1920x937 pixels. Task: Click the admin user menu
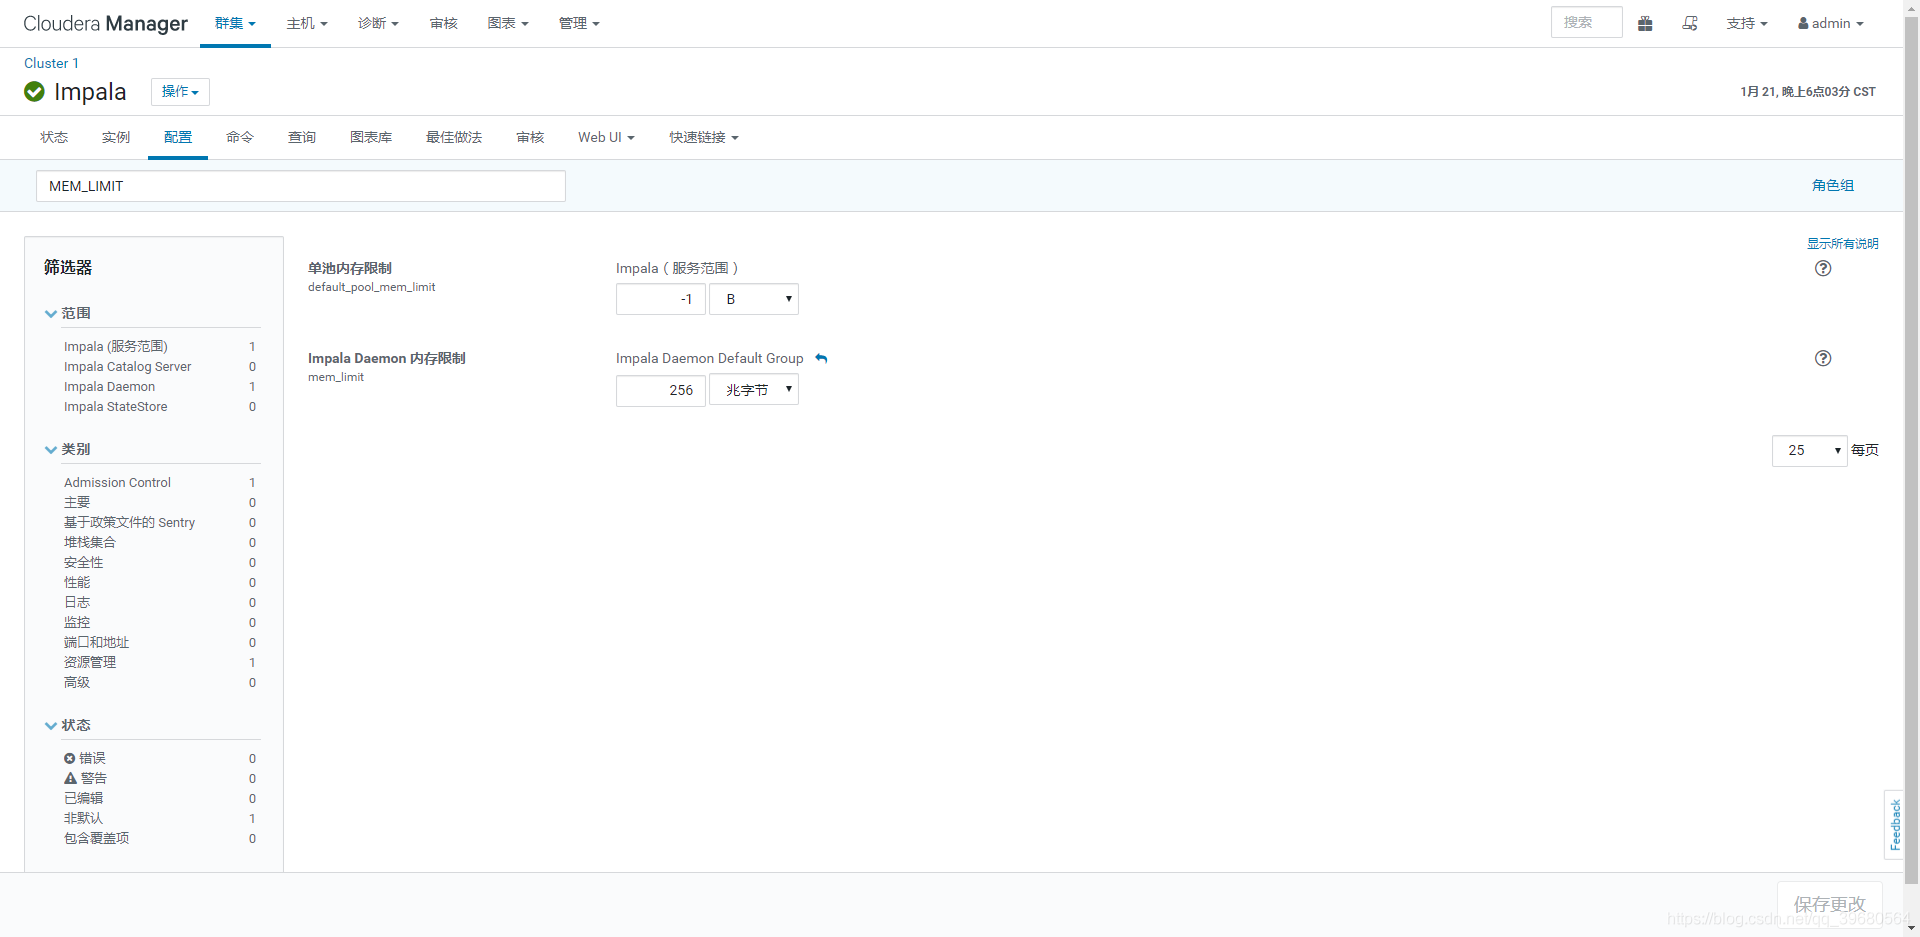pyautogui.click(x=1831, y=23)
